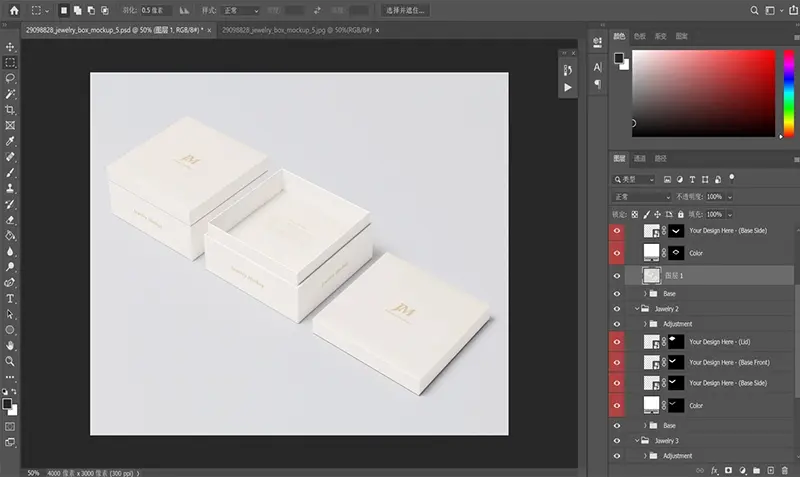Toggle the lock transparent pixels checkerboard icon
This screenshot has height=477, width=800.
[x=635, y=215]
